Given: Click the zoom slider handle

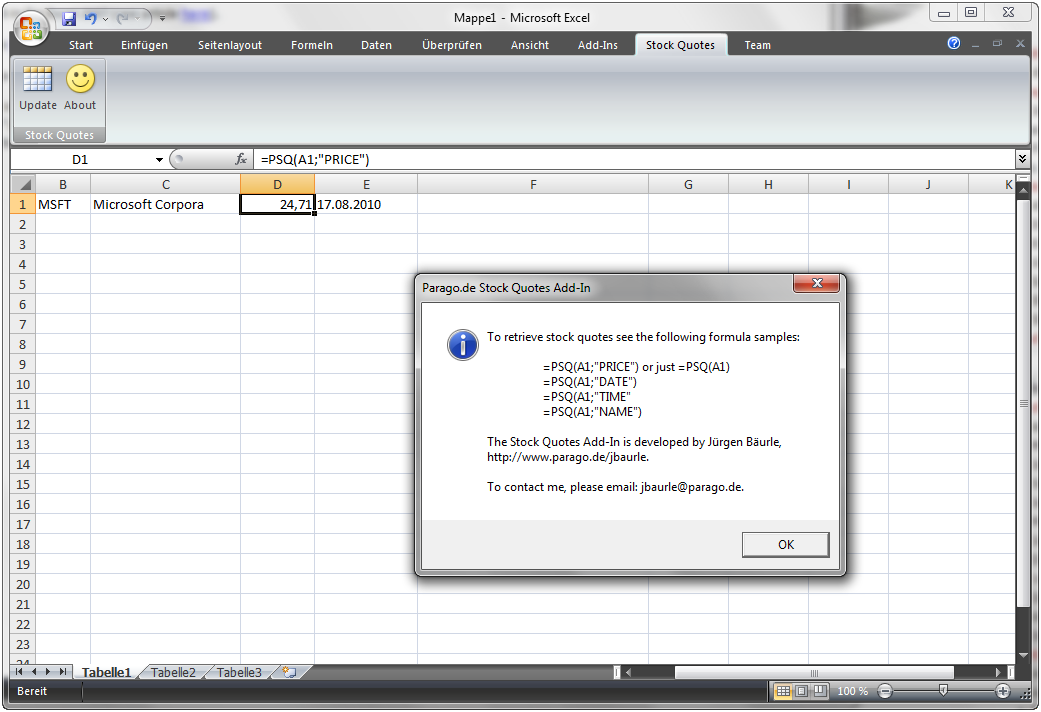Looking at the screenshot, I should 943,691.
